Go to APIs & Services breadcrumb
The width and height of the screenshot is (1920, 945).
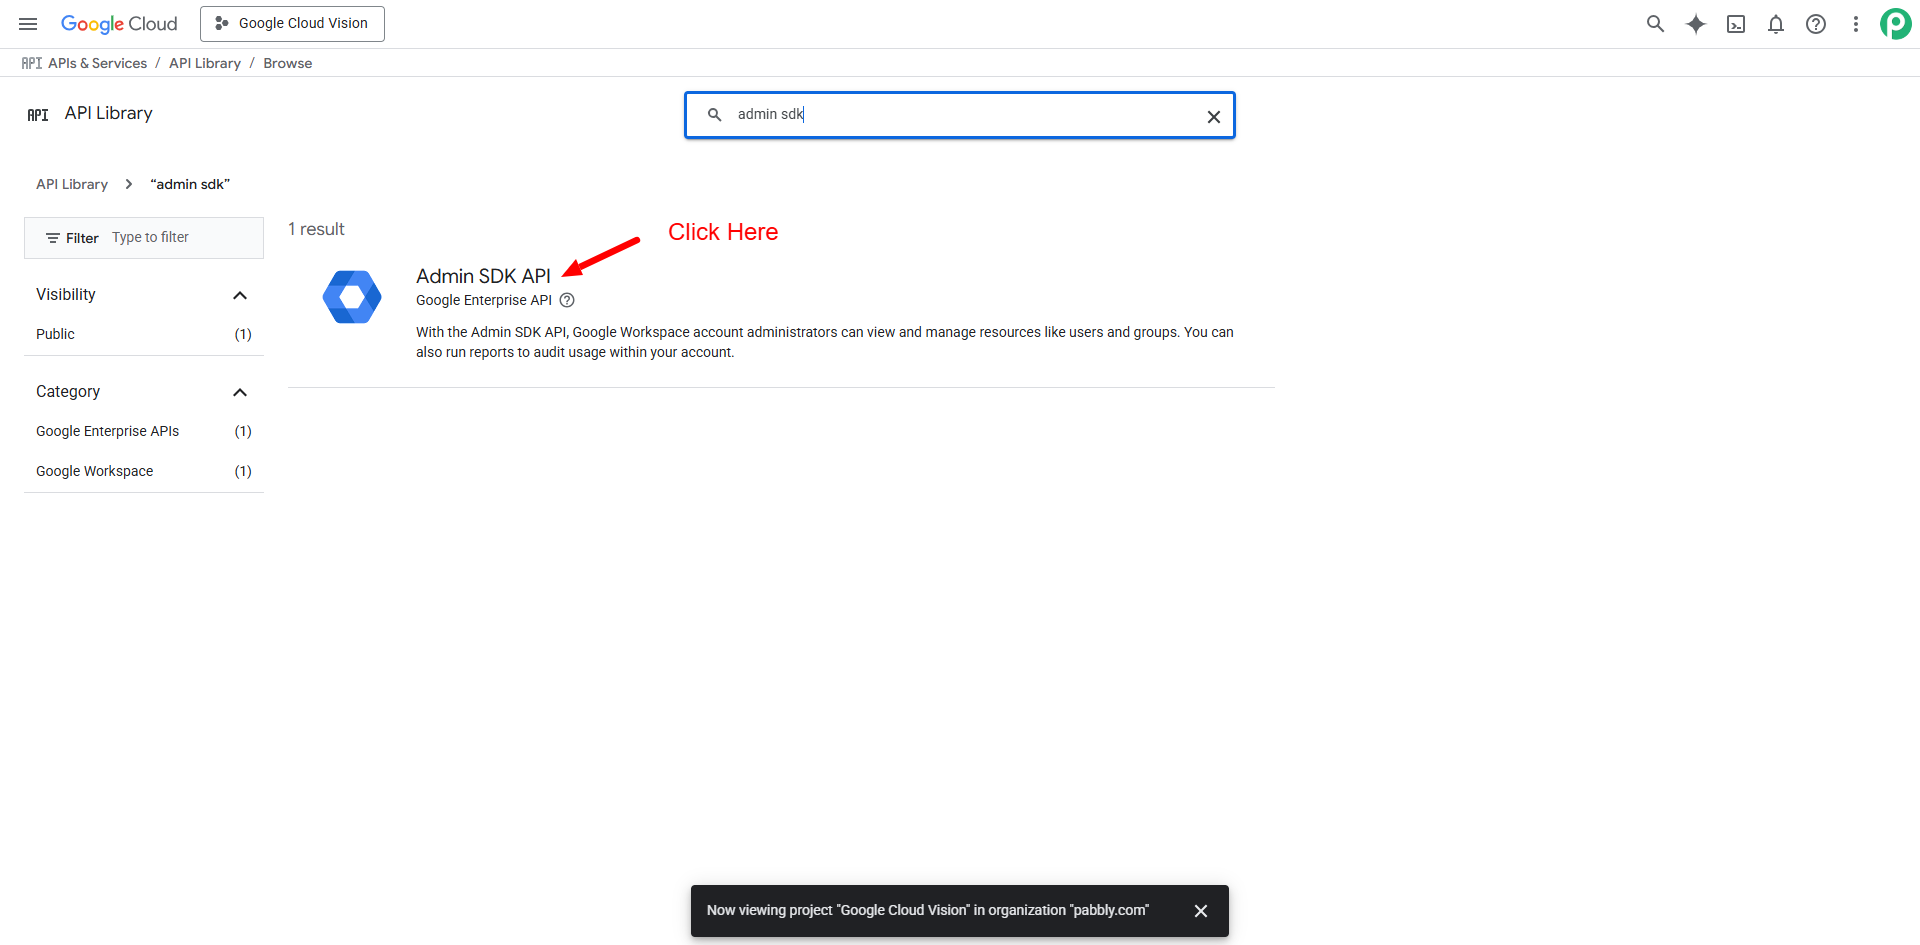coord(97,63)
